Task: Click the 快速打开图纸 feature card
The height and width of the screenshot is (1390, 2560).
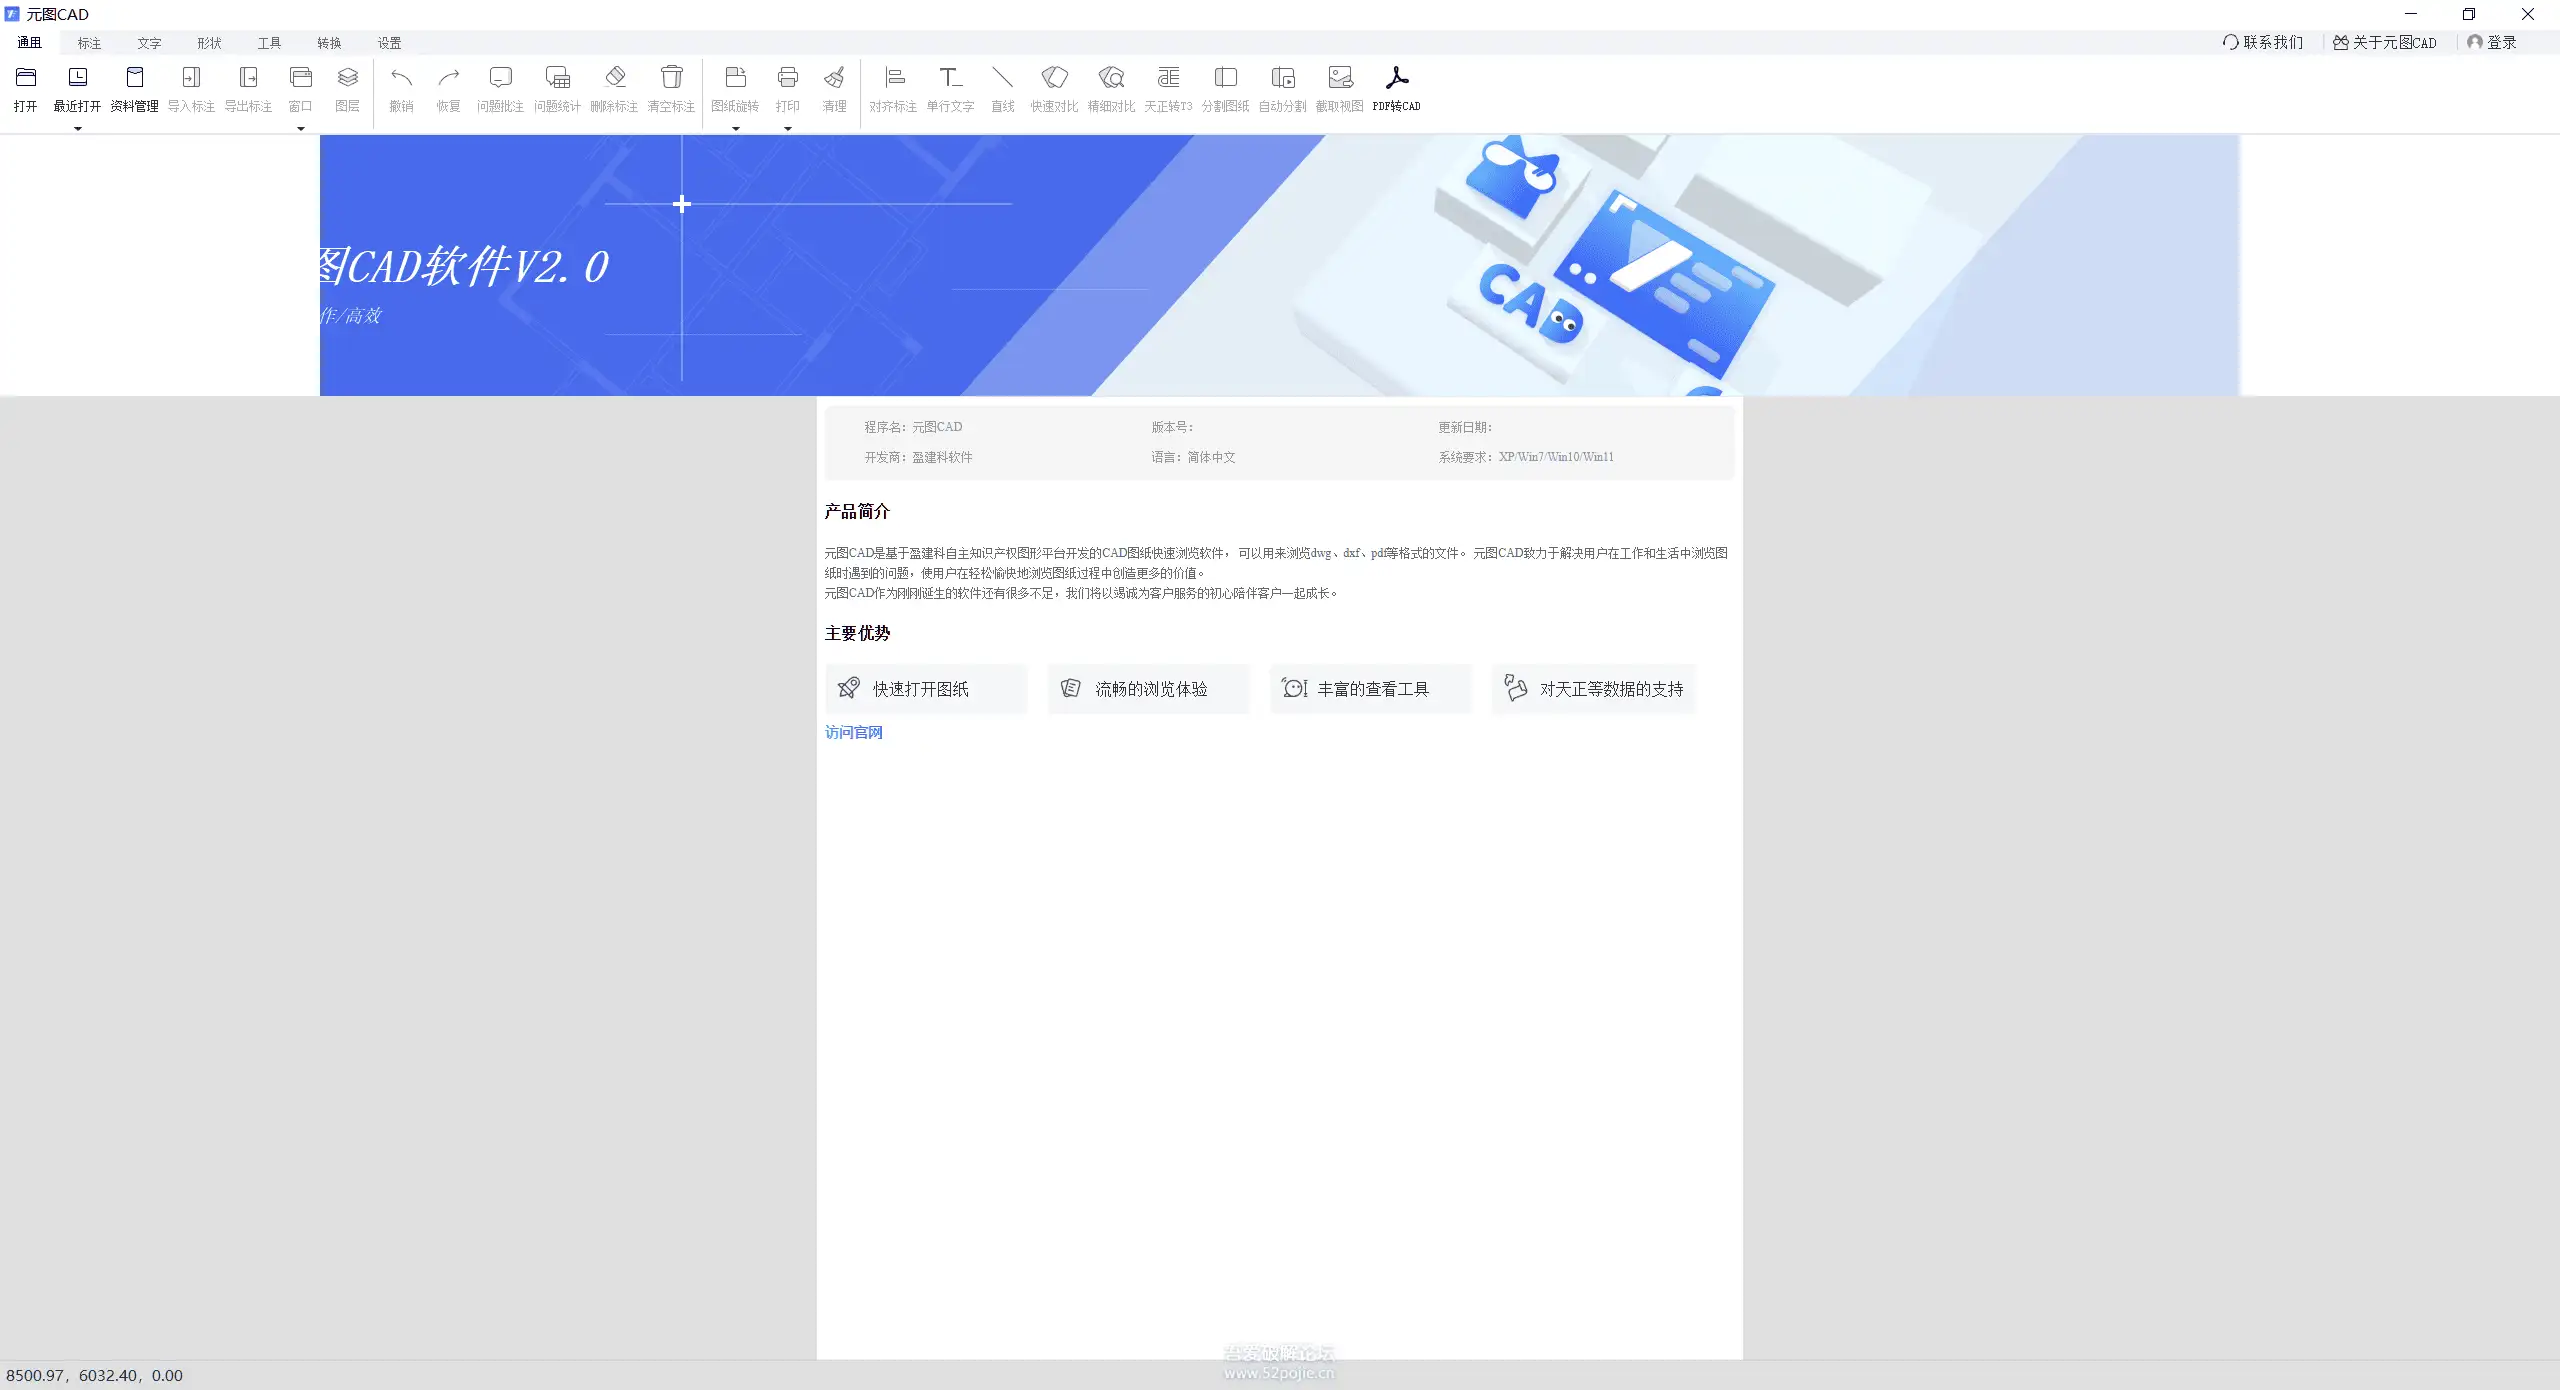Action: [925, 688]
